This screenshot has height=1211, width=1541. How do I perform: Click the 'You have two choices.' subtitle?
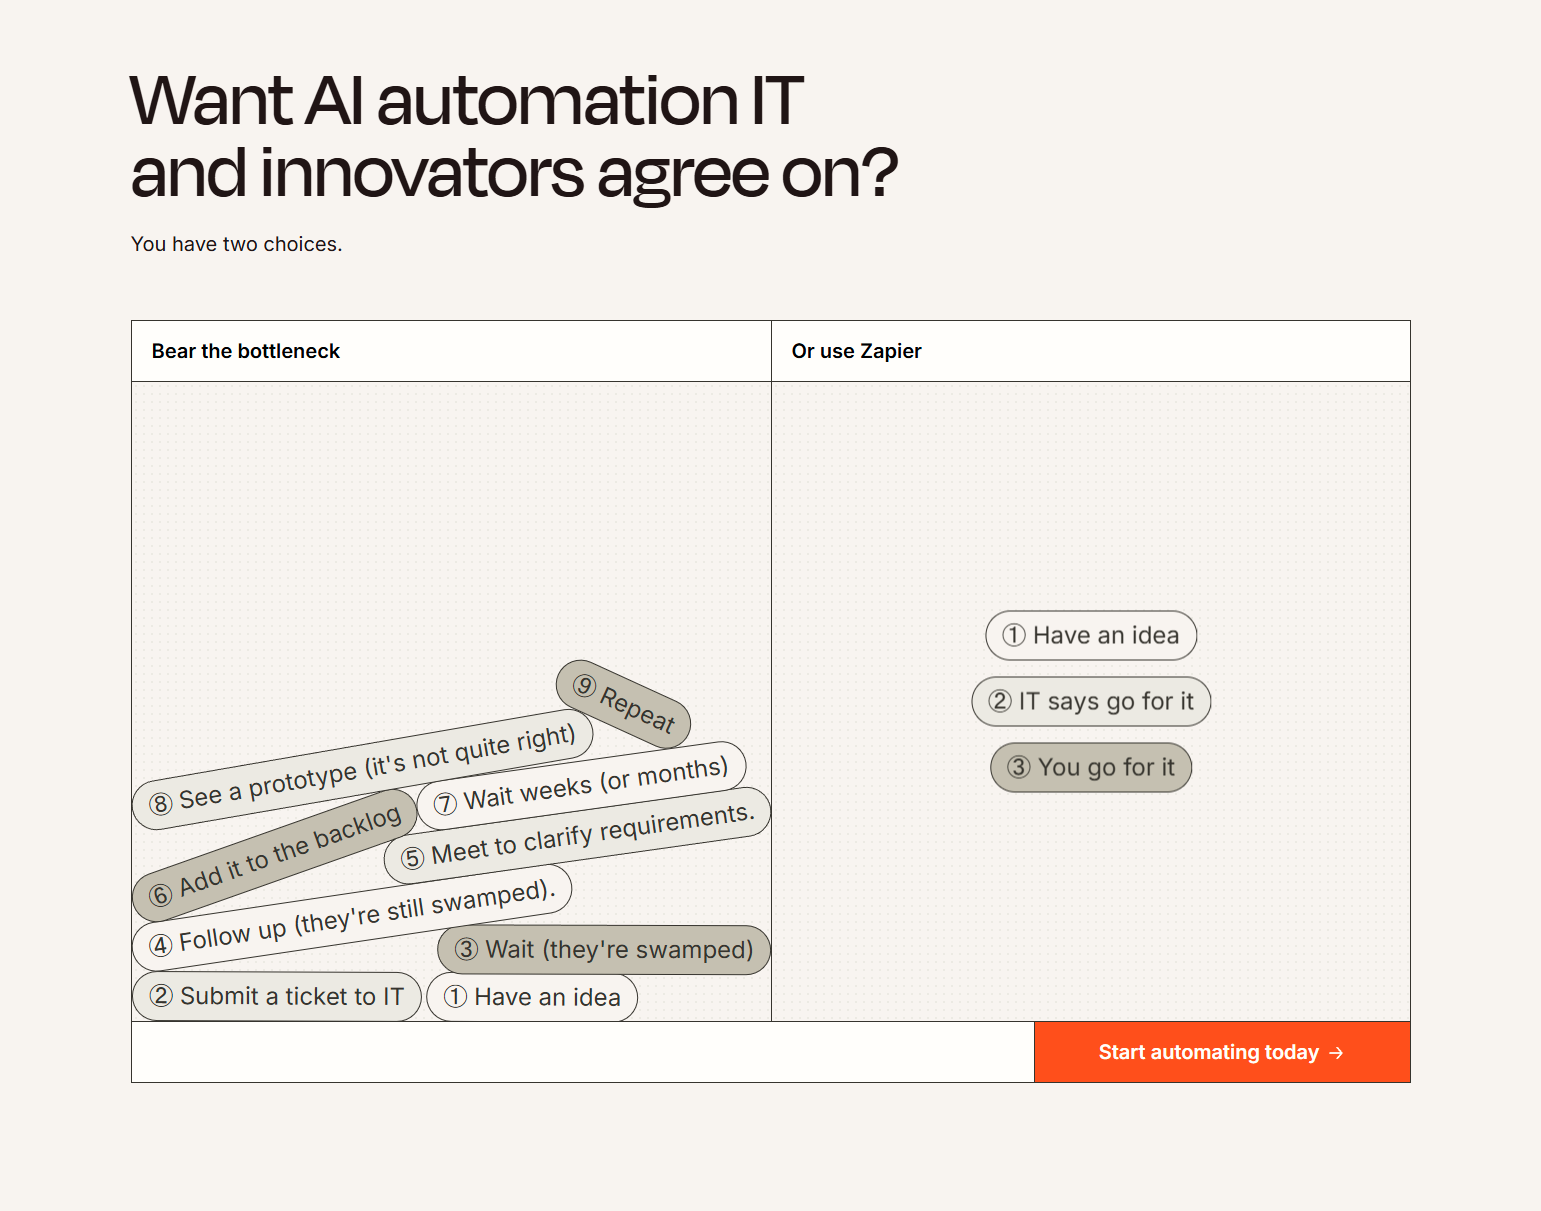pyautogui.click(x=235, y=243)
